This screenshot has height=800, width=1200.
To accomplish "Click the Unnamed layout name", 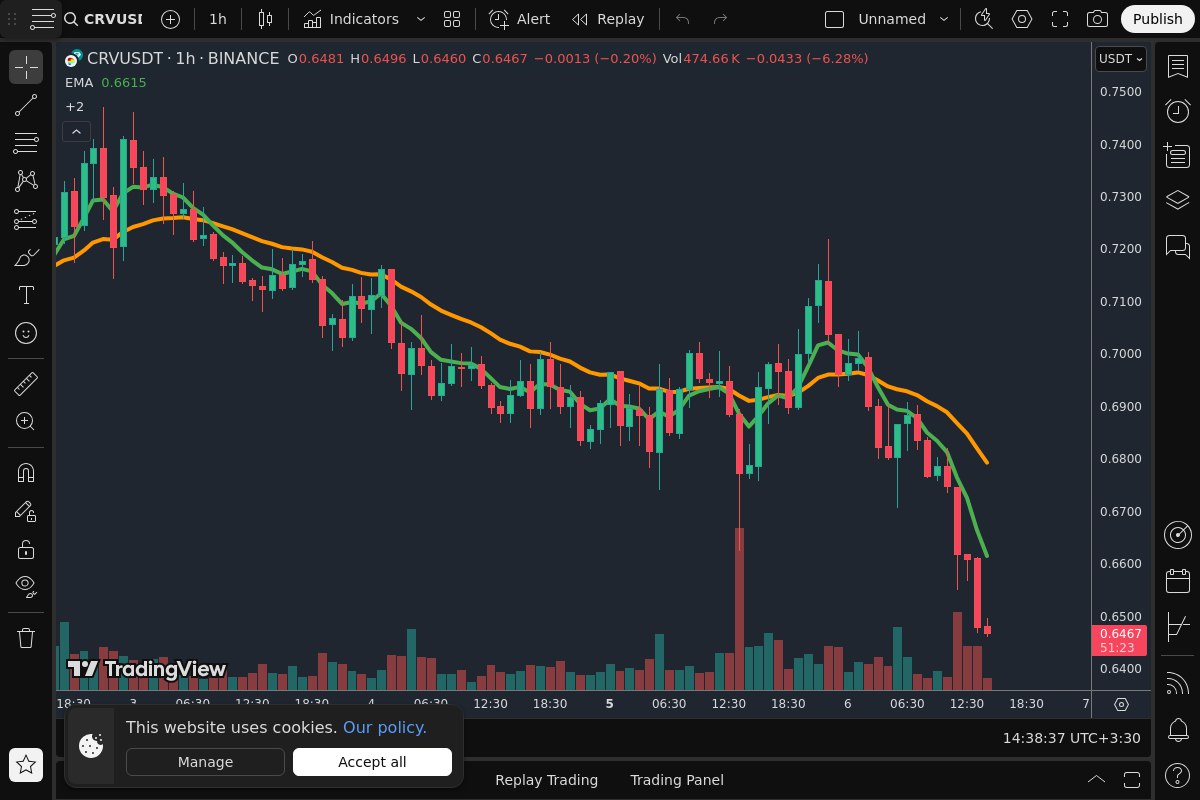I will click(x=892, y=19).
